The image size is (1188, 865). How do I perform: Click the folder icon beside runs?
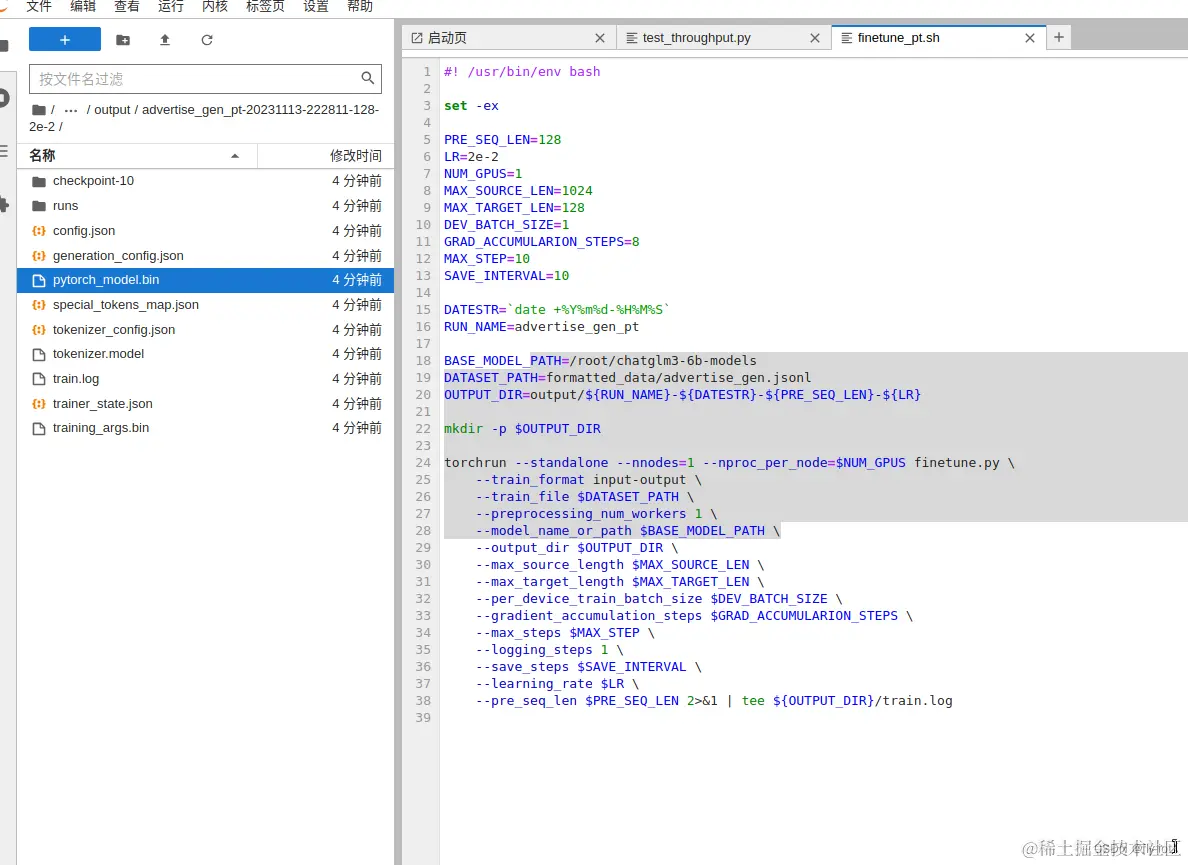[x=39, y=206]
